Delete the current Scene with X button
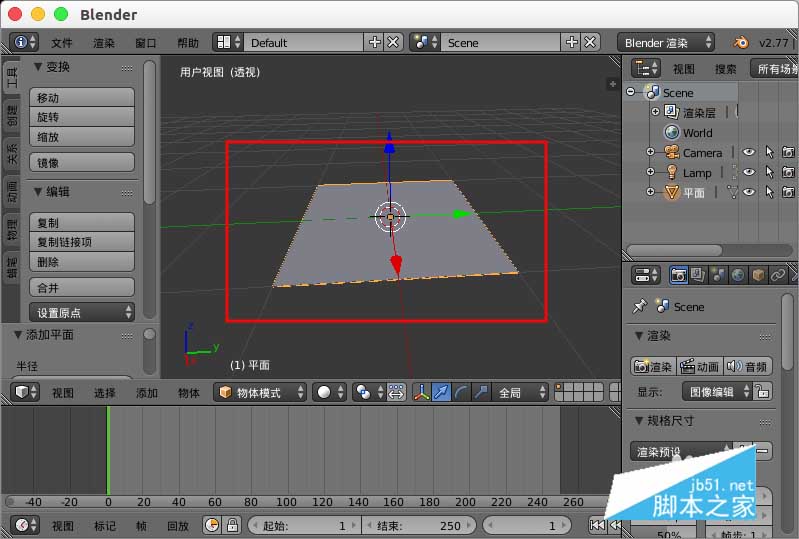This screenshot has height=539, width=799. point(590,42)
